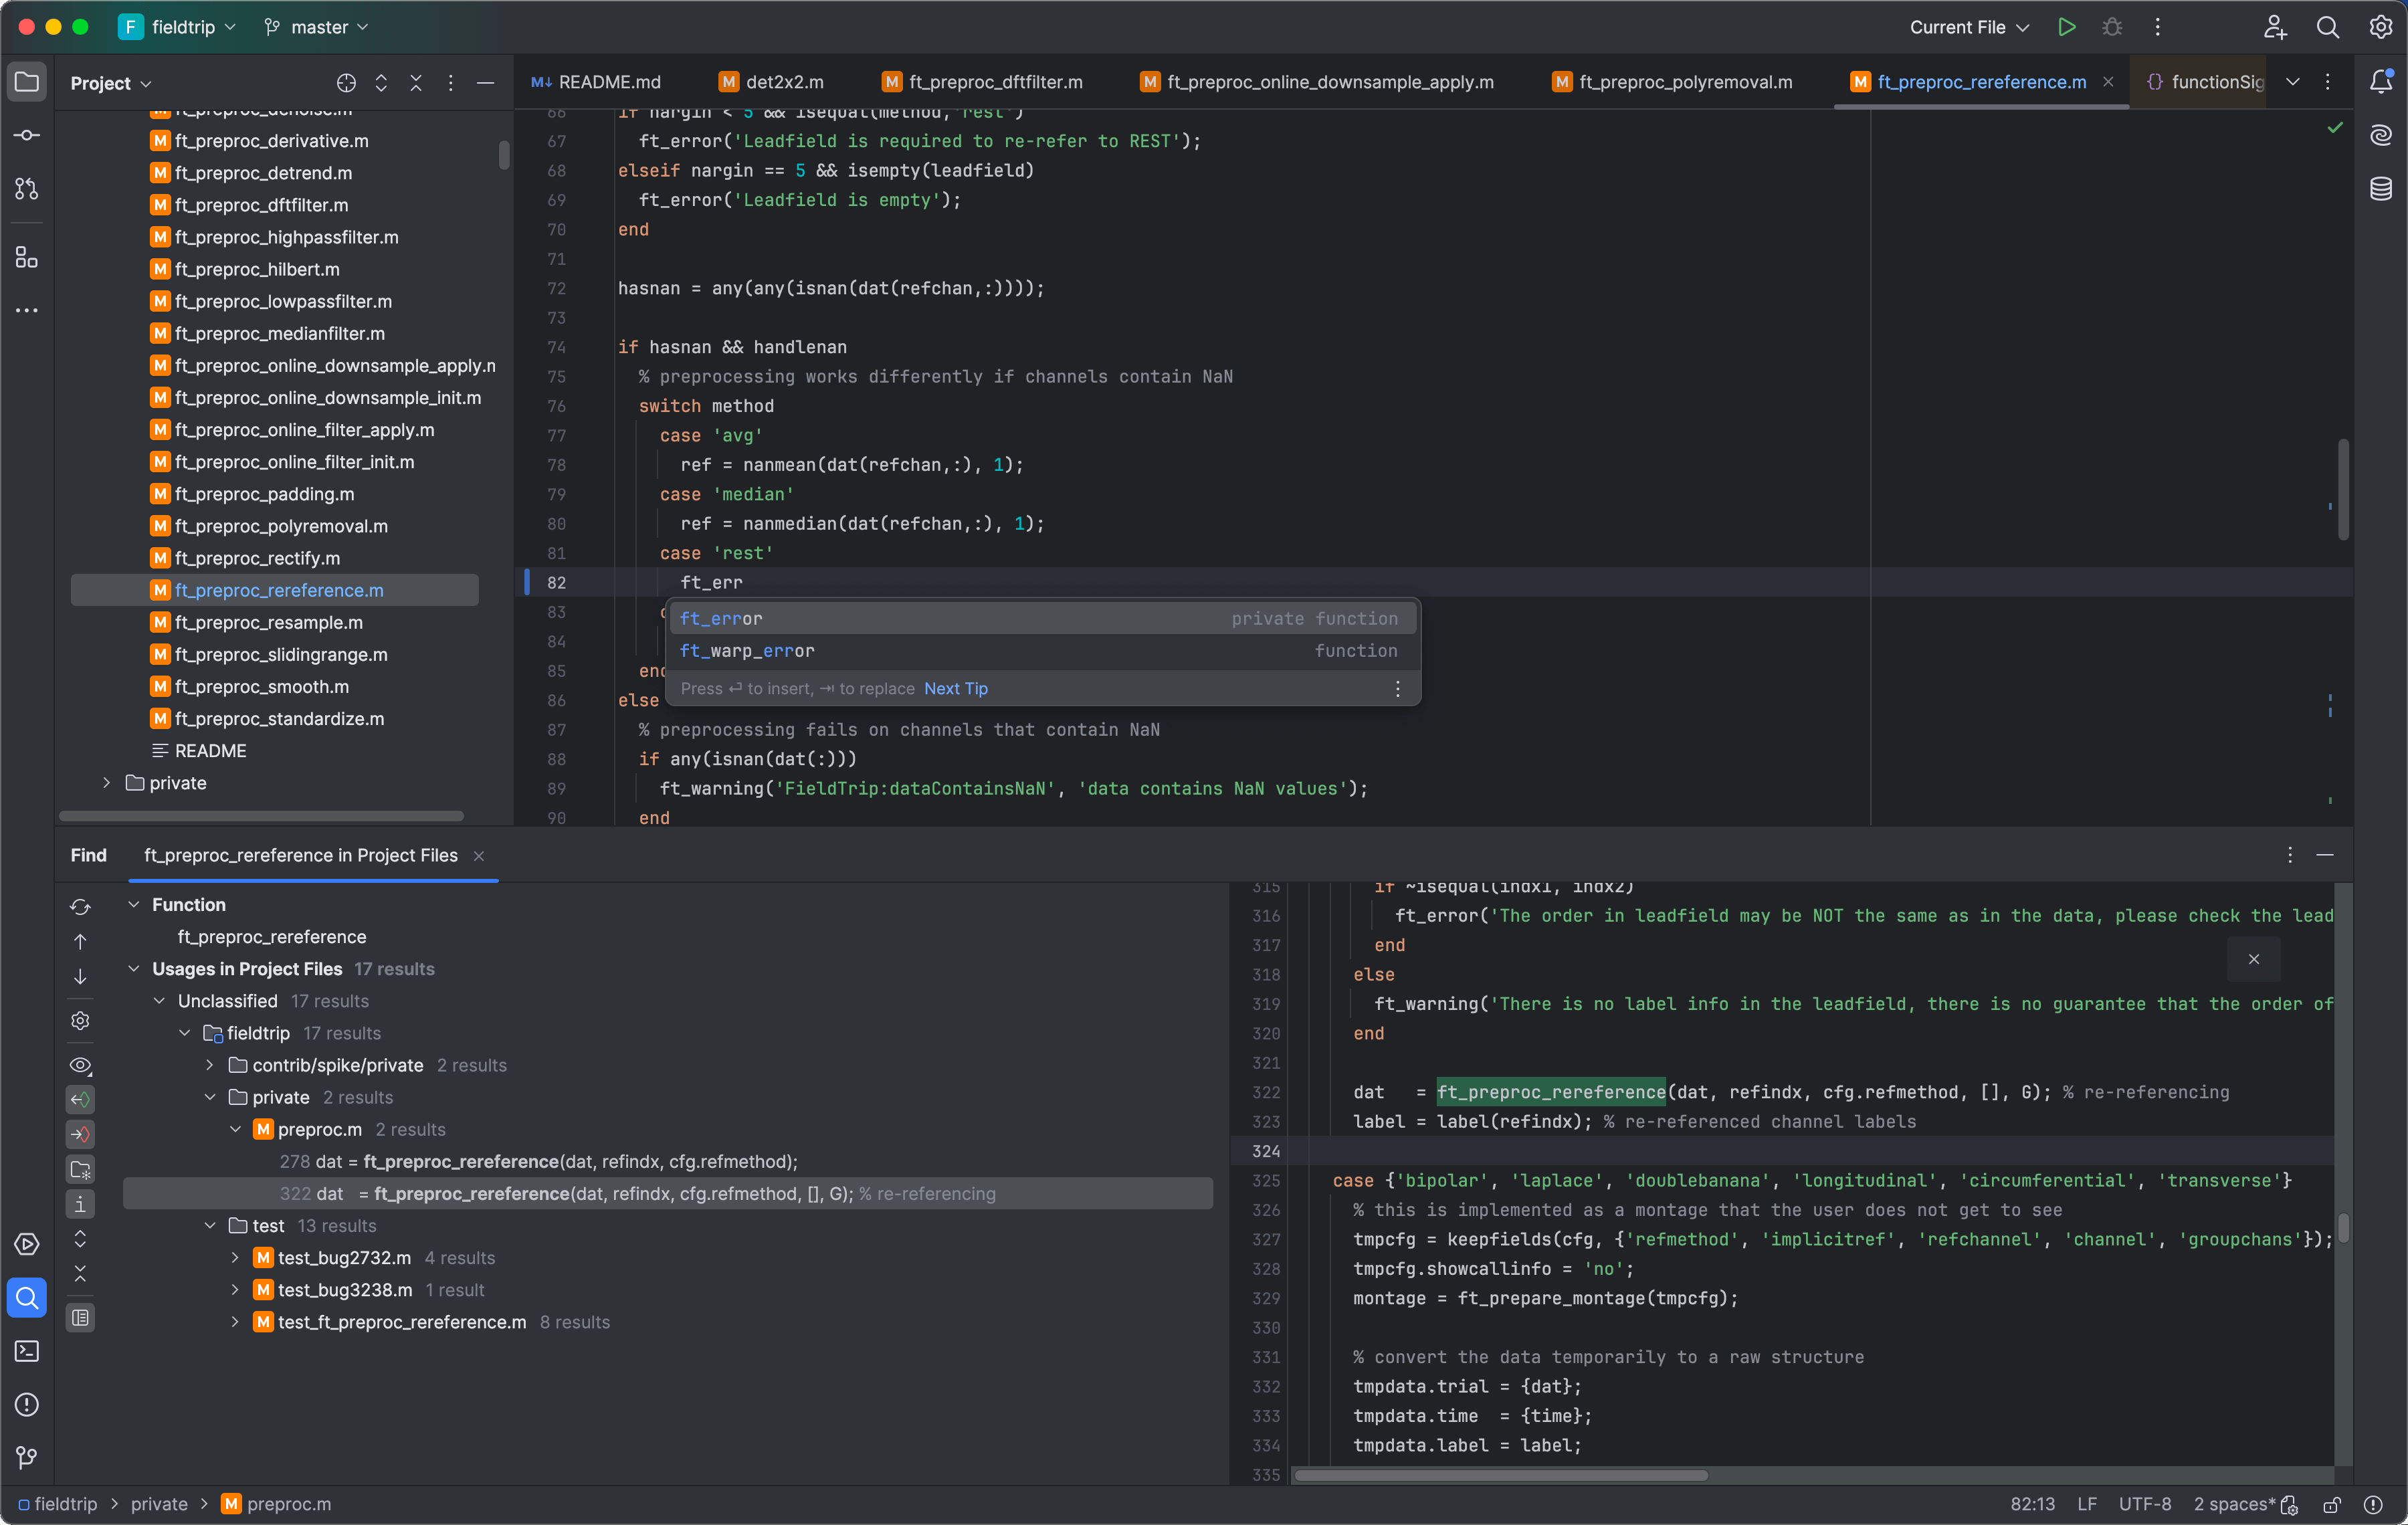The height and width of the screenshot is (1525, 2408).
Task: Expand the contrib/spike/private results folder
Action: (209, 1065)
